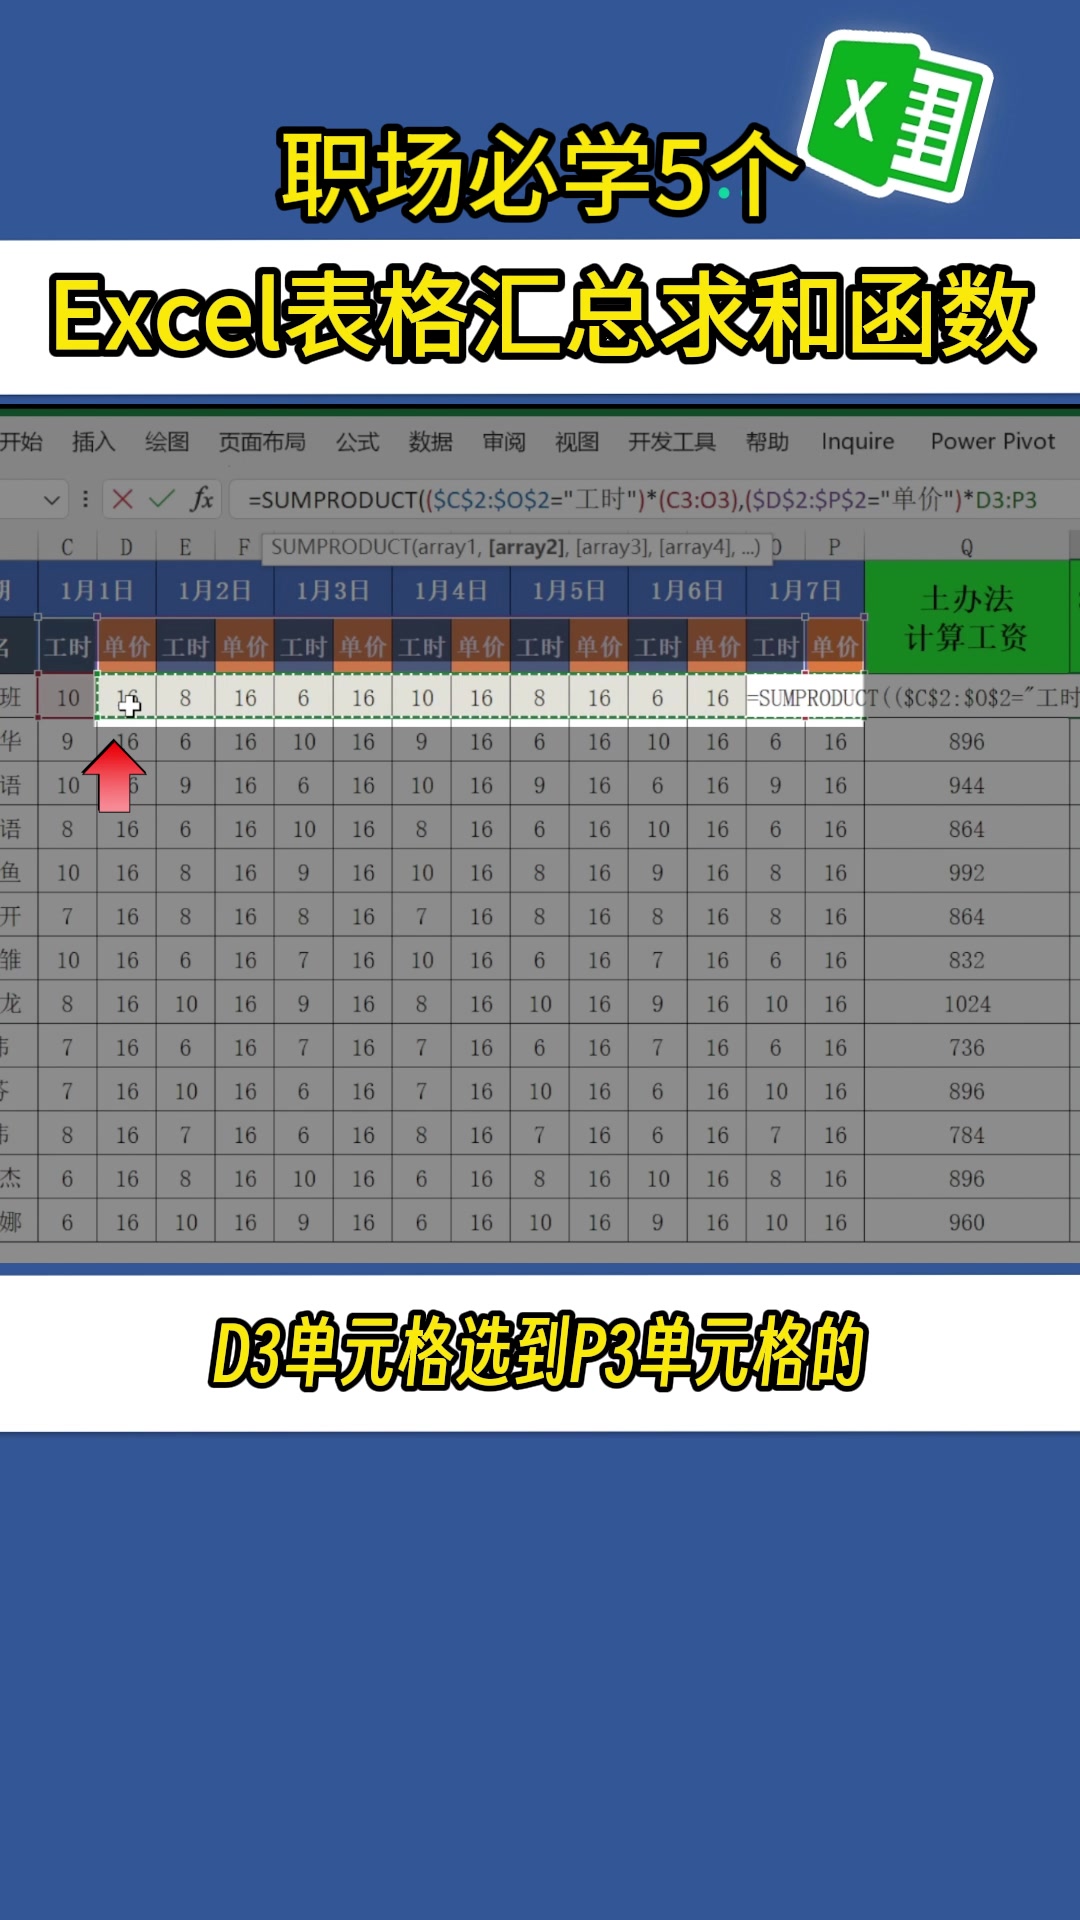
Task: Open the 帮助 tab
Action: pyautogui.click(x=767, y=441)
